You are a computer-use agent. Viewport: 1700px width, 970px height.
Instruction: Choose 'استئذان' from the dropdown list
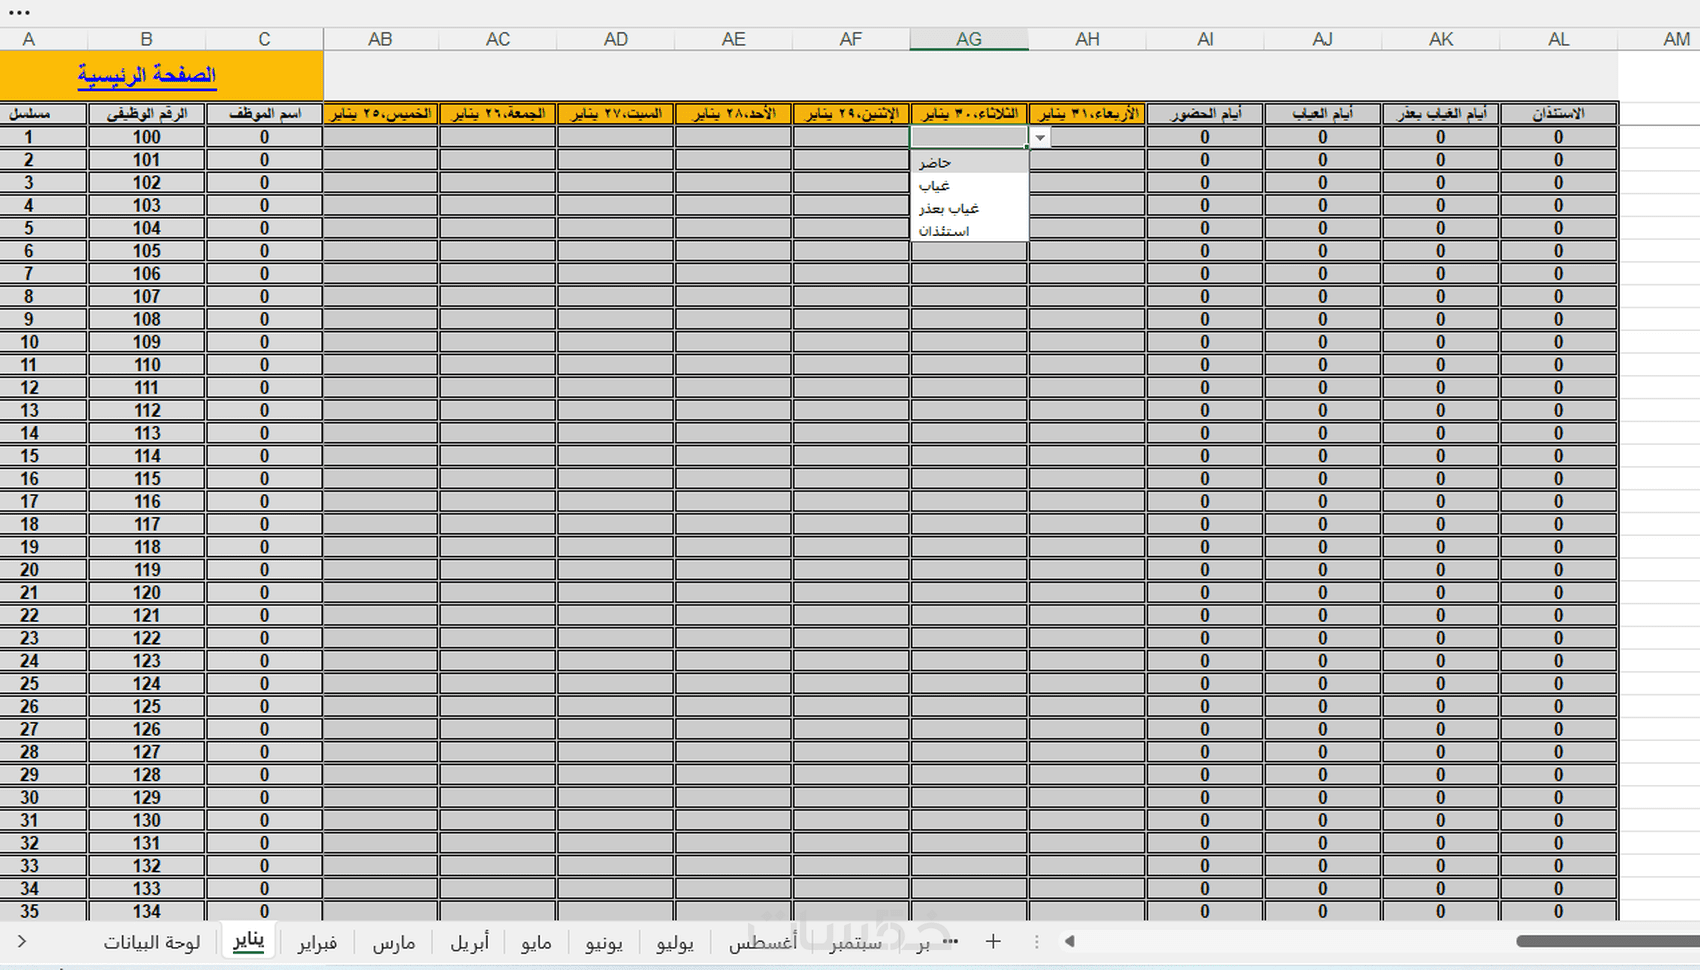(x=969, y=231)
